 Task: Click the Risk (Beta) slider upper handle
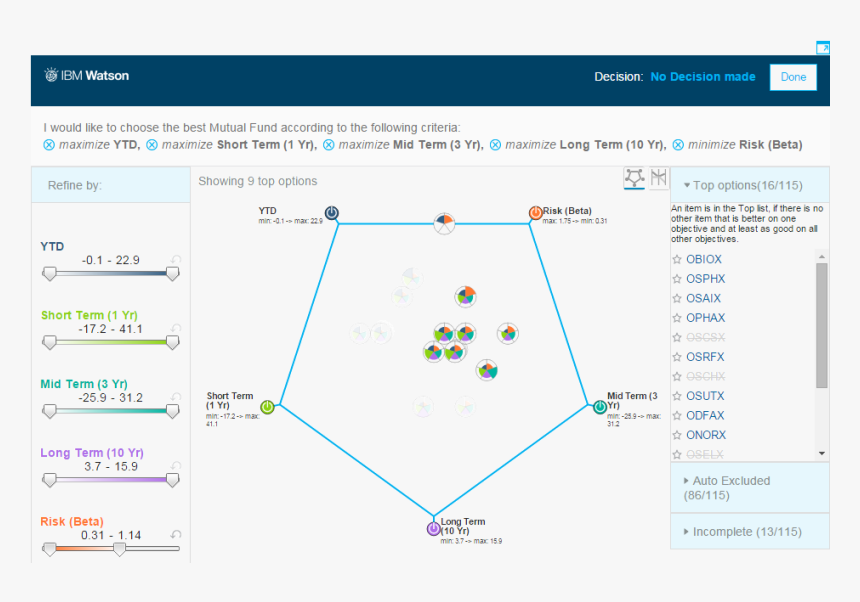[119, 549]
